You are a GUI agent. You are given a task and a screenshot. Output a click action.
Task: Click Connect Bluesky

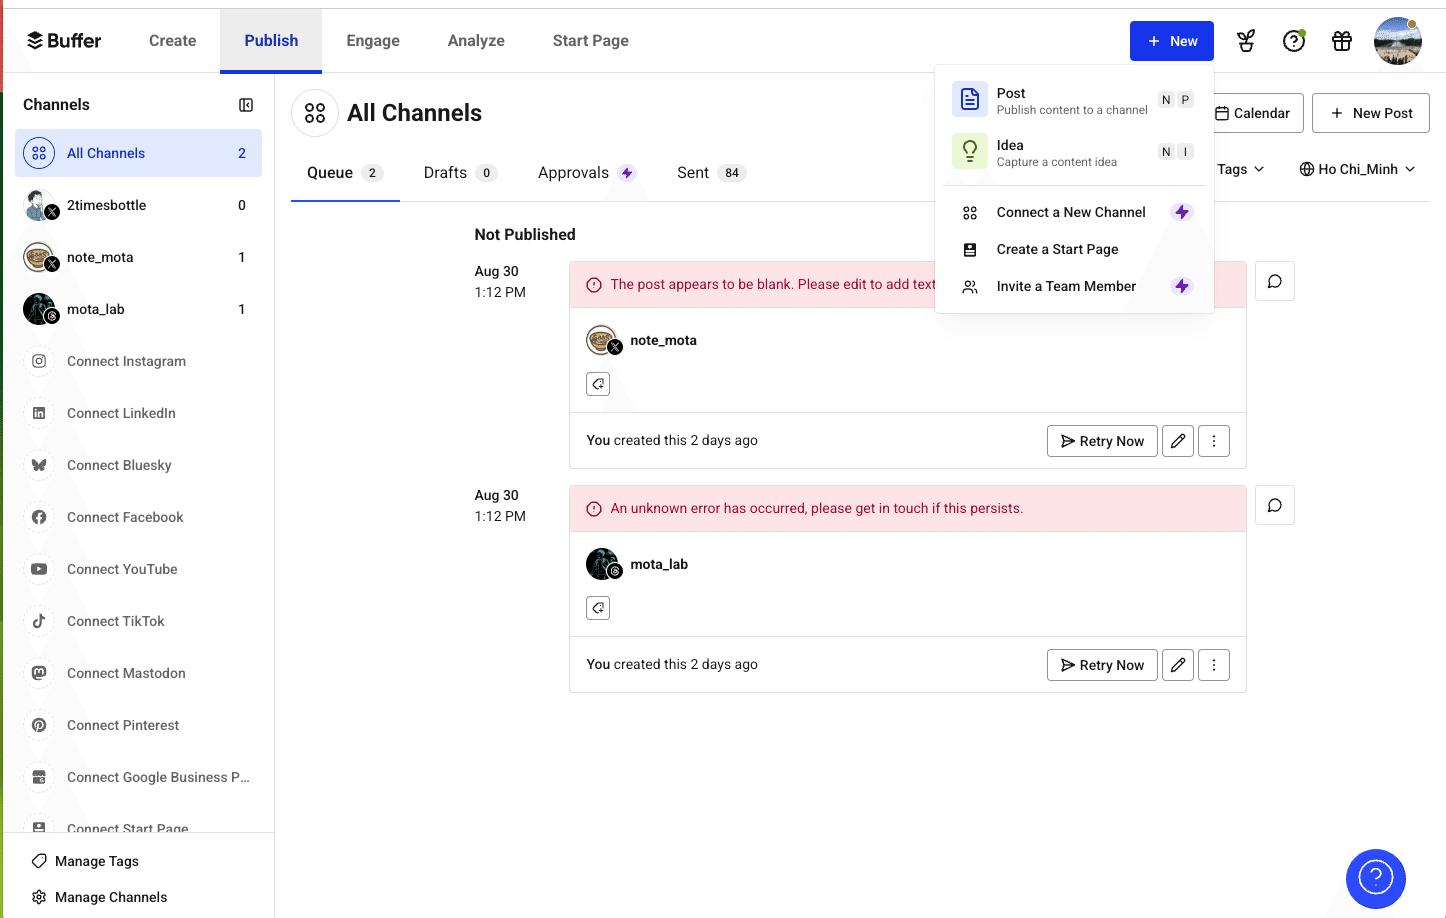[138, 465]
